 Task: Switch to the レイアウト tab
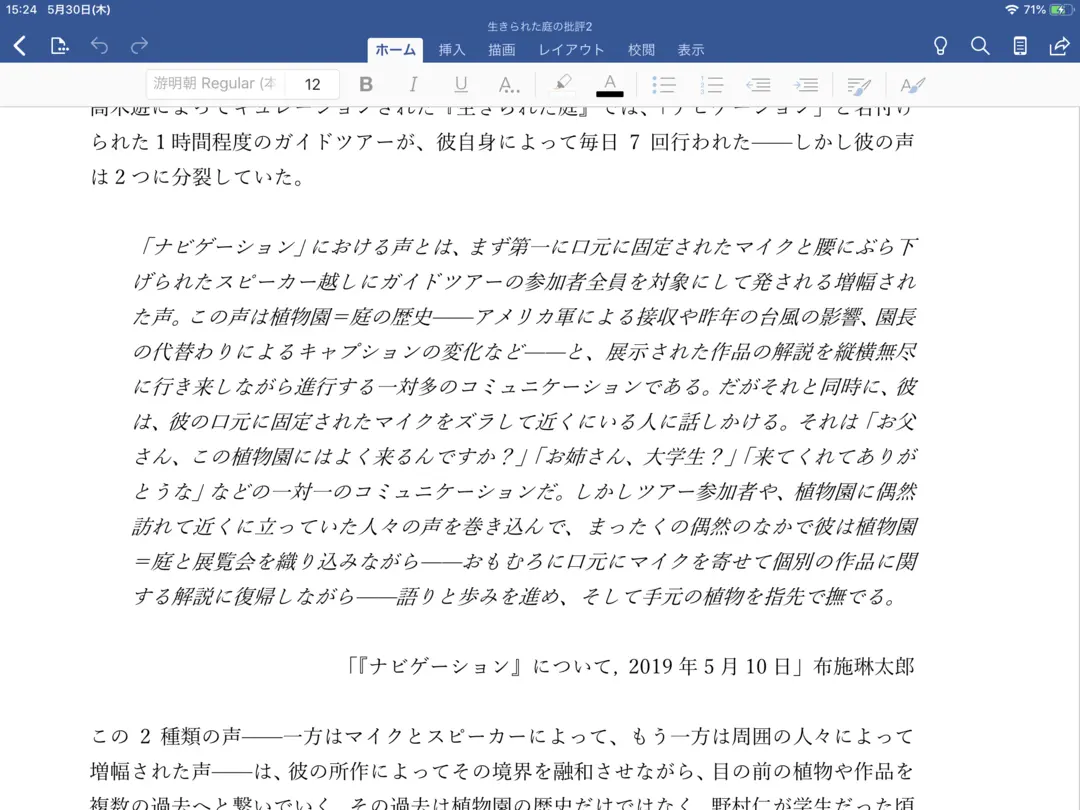(571, 50)
